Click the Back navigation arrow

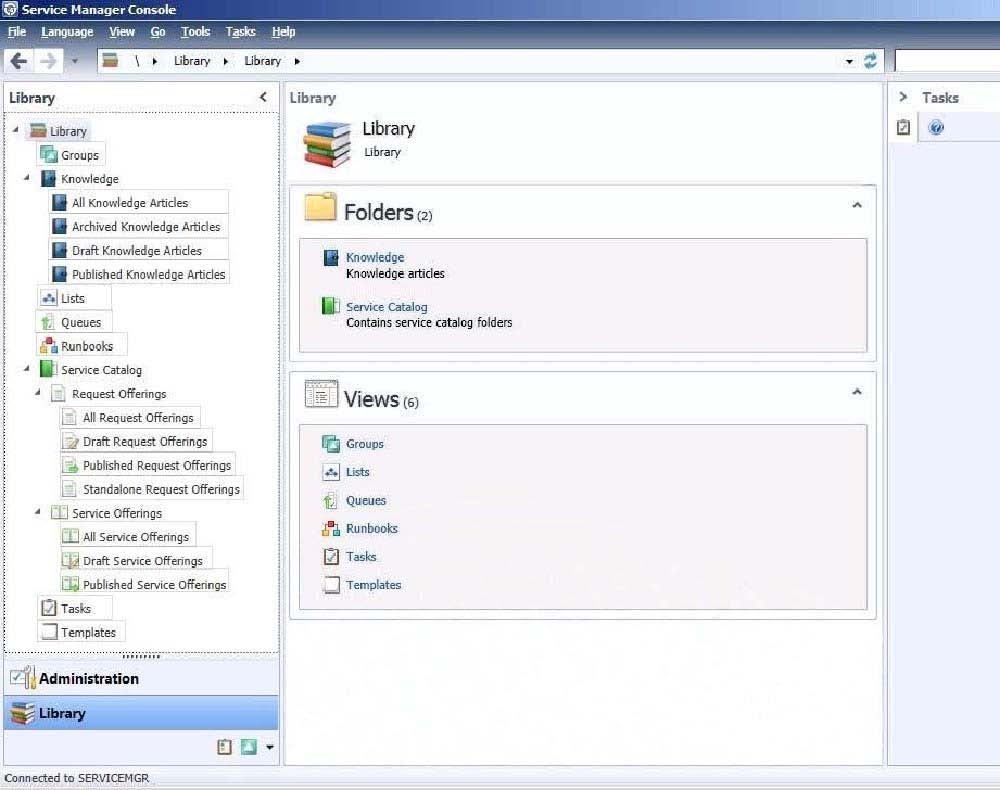pos(18,61)
